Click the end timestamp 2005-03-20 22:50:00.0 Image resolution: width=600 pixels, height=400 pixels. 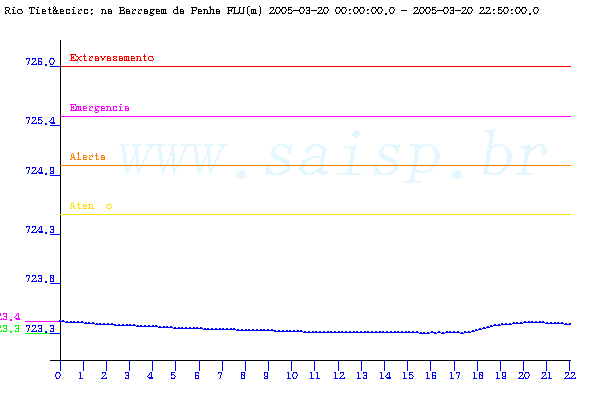pos(476,11)
